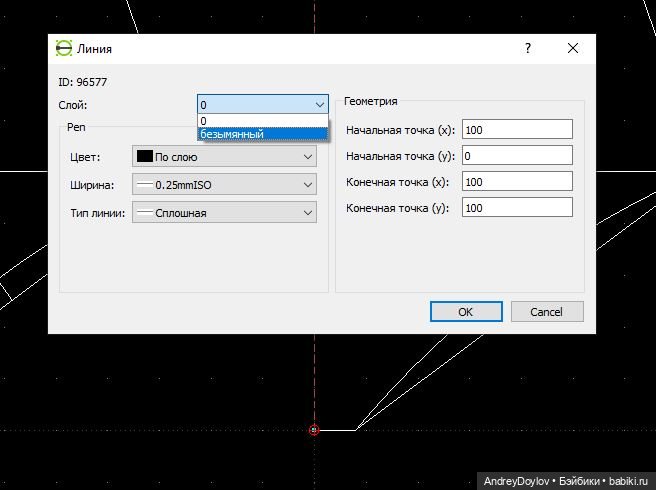Viewport: 656px width, 490px height.
Task: Collapse the Слой combo box via its arrow
Action: pos(319,104)
